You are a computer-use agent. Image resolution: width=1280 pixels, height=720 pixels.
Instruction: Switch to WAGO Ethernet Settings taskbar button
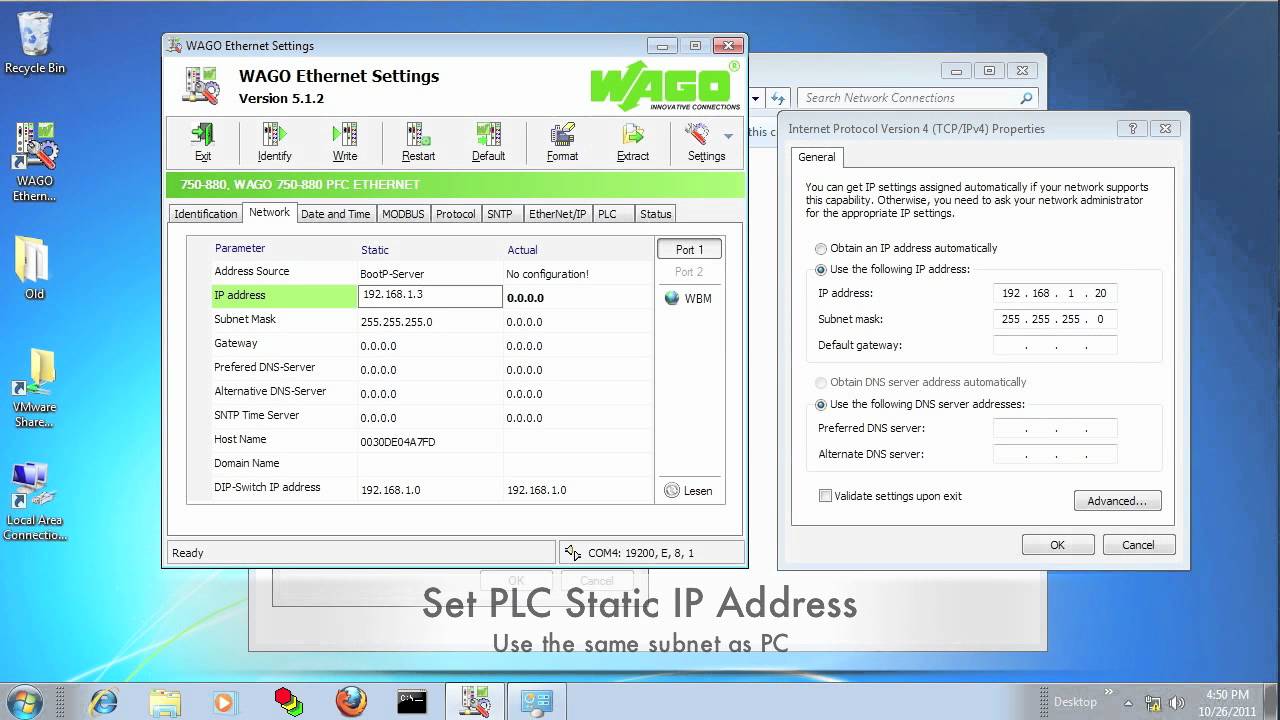click(475, 702)
